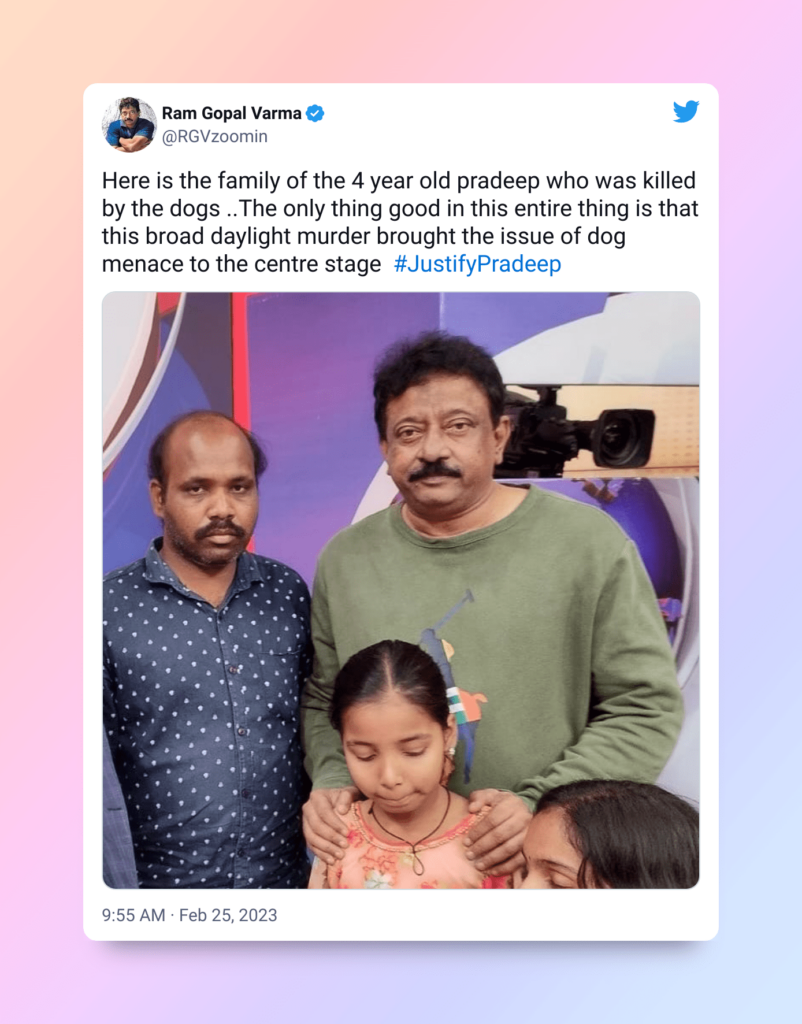Open the Ram Gopal Varma display name
Screen dimensions: 802x1024
[231, 113]
